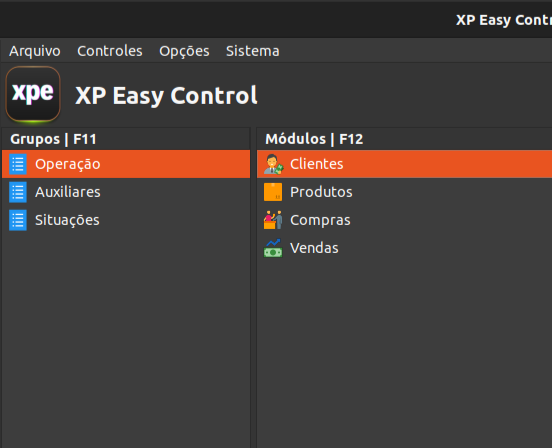The image size is (552, 448).
Task: Open the Produtos module
Action: (x=404, y=192)
